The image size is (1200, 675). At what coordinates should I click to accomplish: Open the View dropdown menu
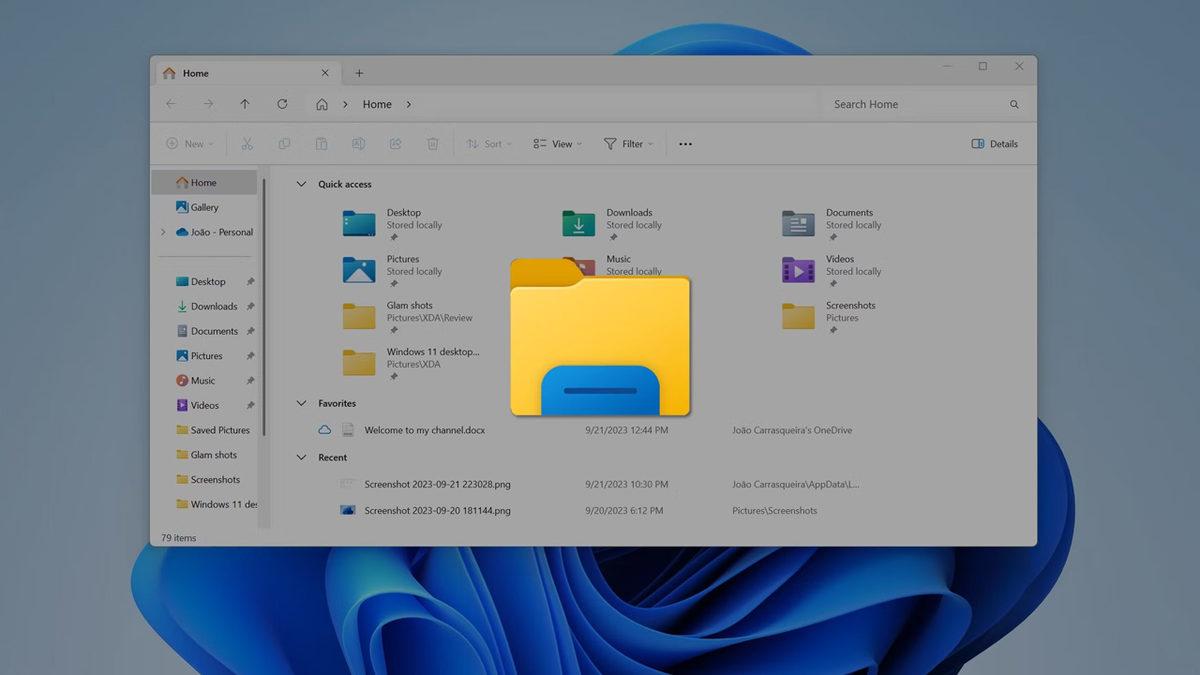pos(556,143)
